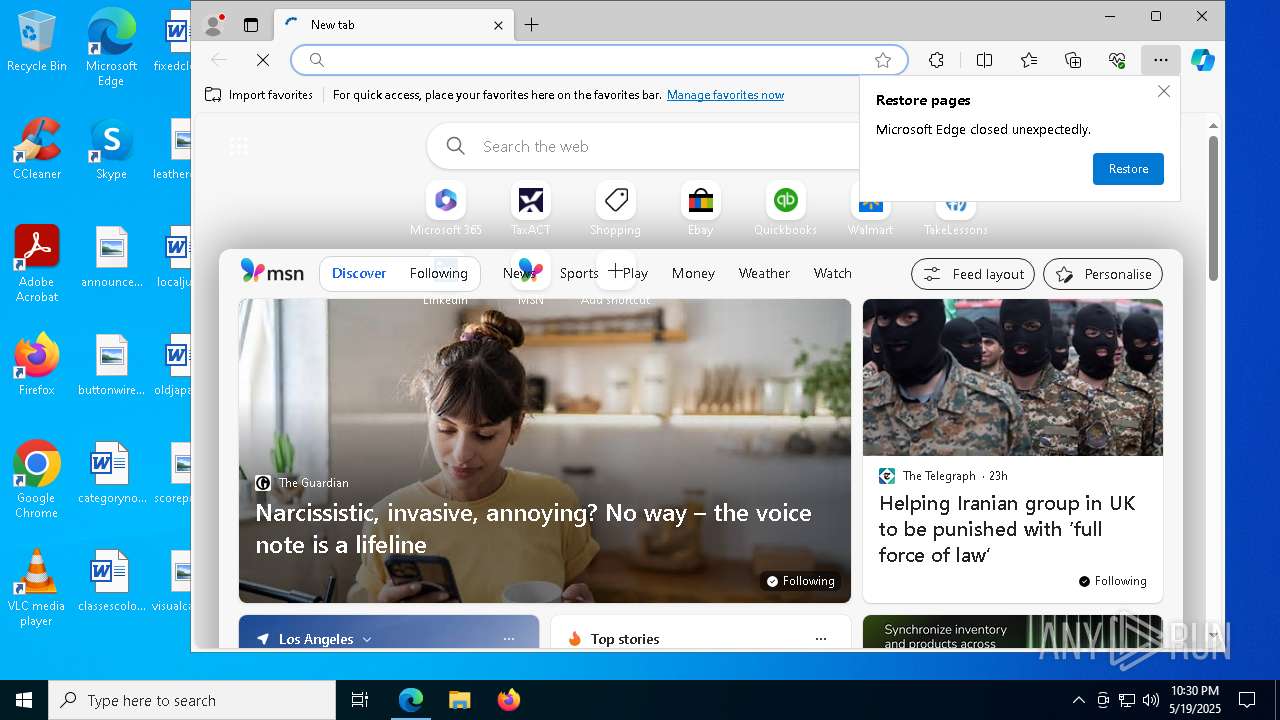Screen dimensions: 1280x720
Task: Open VLC media player shortcut
Action: [x=37, y=588]
